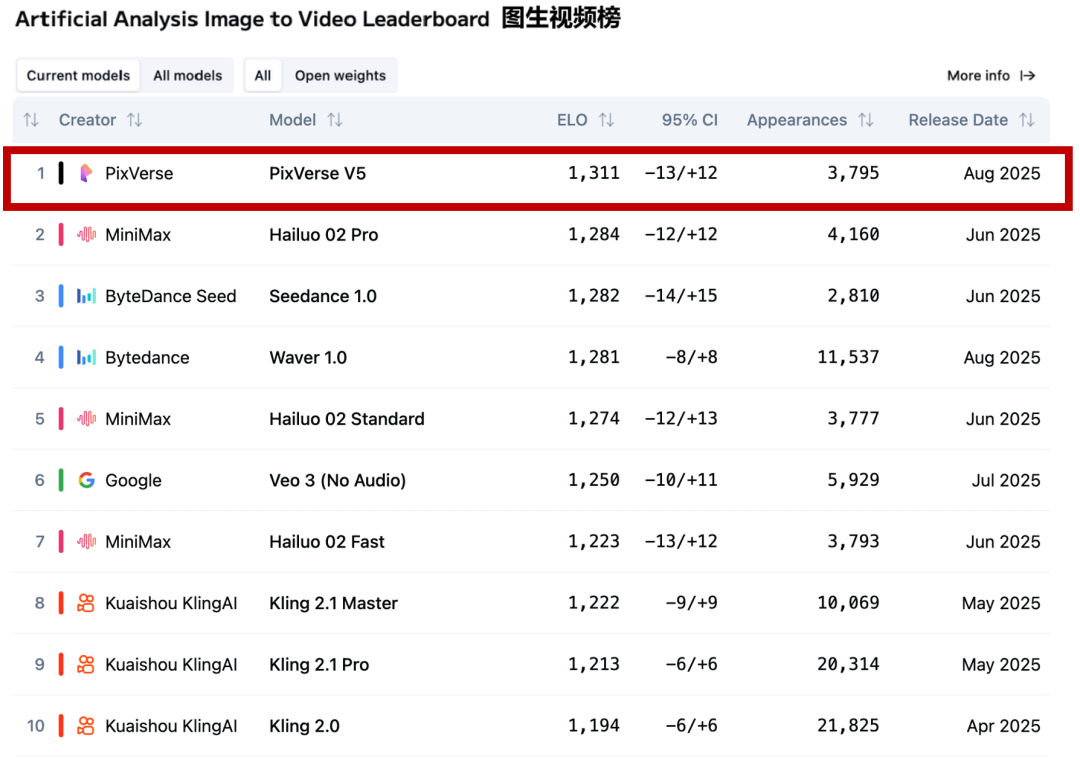Click the appearances count 4,160

coord(853,235)
